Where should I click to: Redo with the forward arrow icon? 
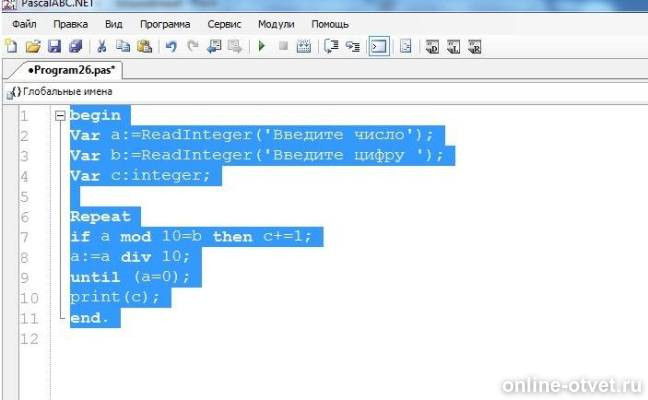pos(193,46)
